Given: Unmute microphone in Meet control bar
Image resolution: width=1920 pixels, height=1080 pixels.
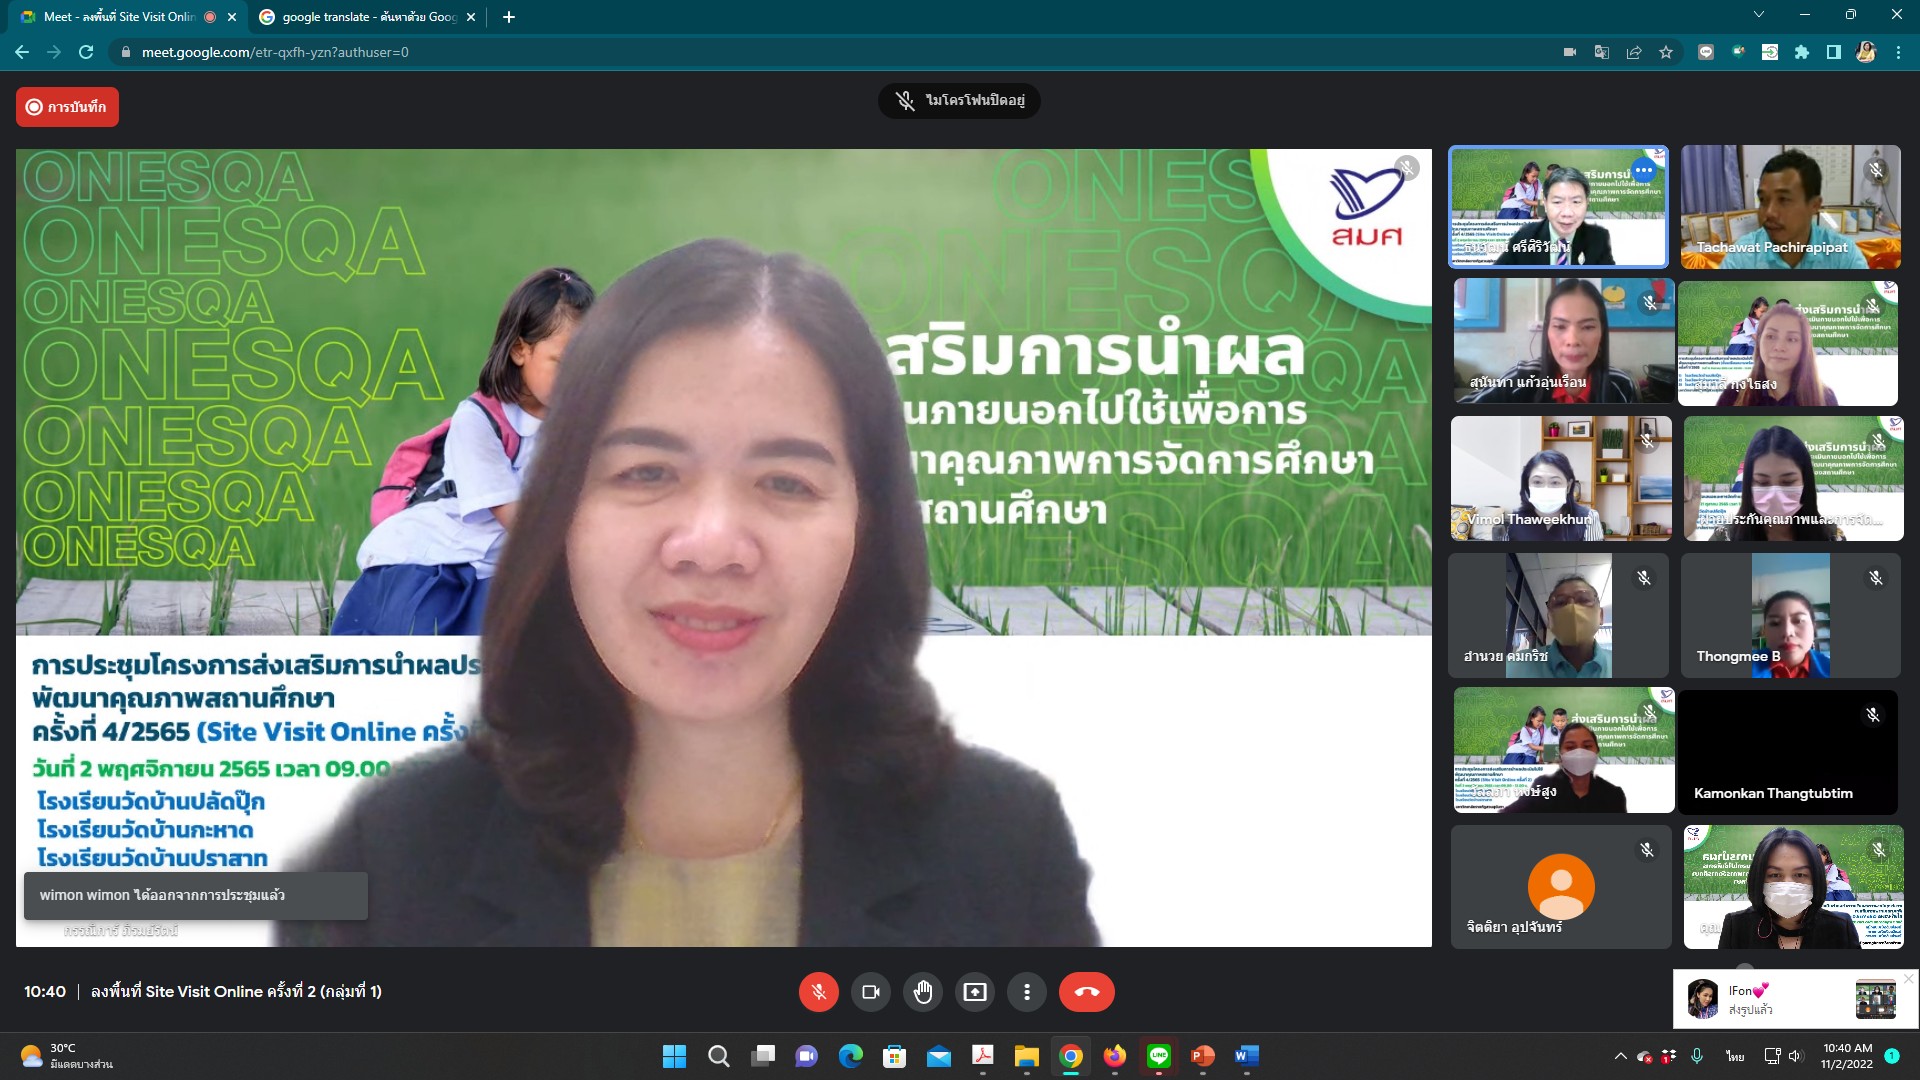Looking at the screenshot, I should point(818,992).
